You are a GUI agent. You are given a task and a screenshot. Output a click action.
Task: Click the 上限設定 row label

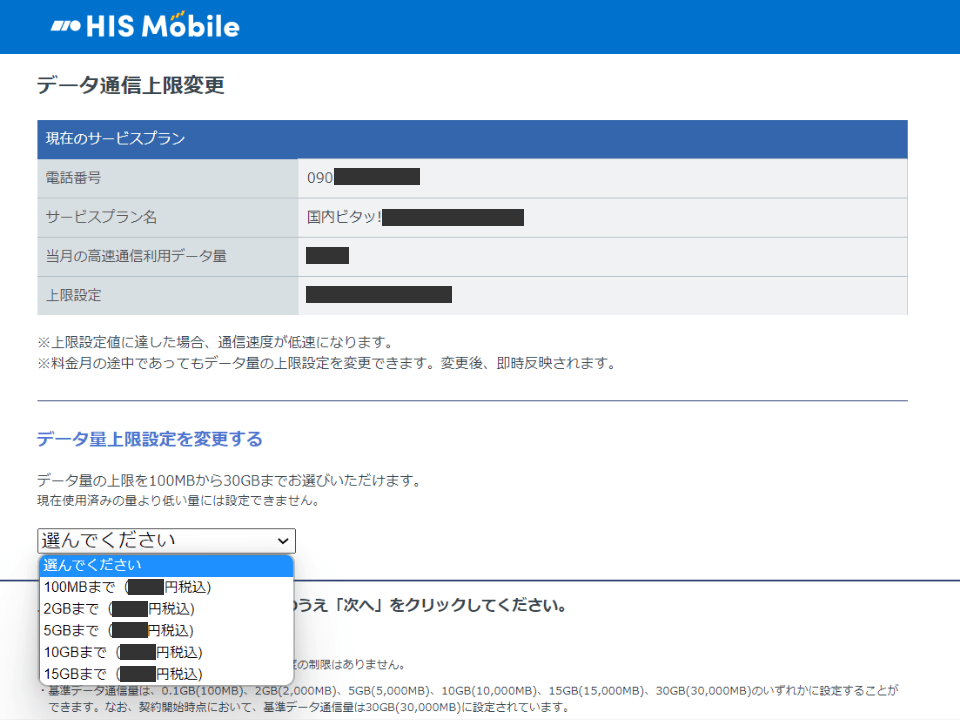pyautogui.click(x=73, y=295)
